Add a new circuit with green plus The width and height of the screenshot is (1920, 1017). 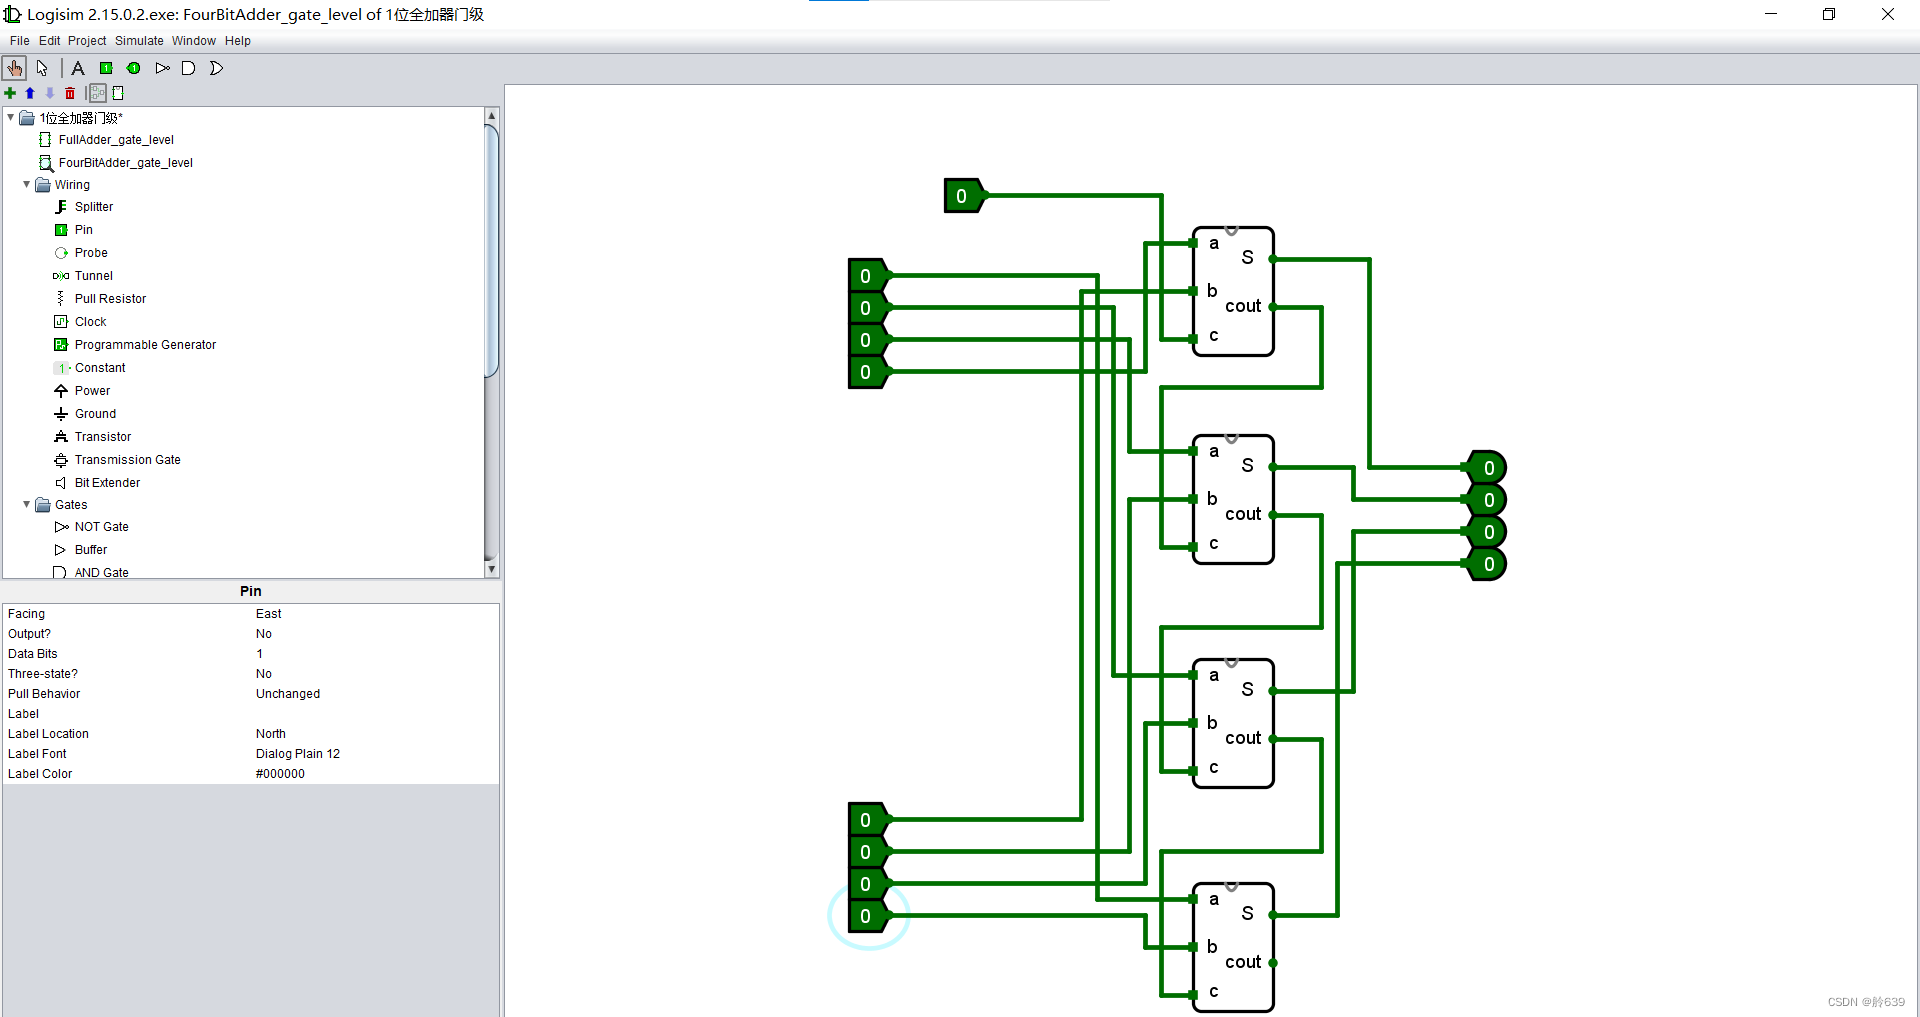pos(10,93)
